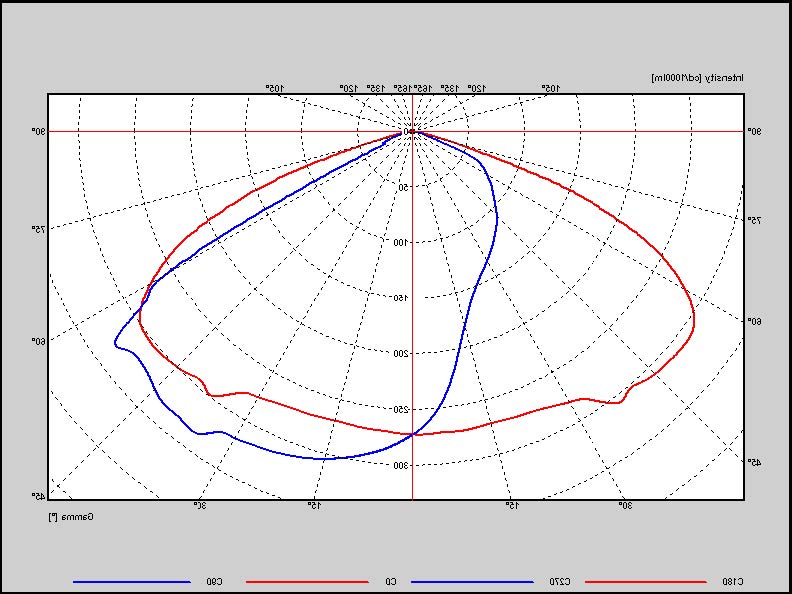Click the red line sample beside C0

pyautogui.click(x=307, y=582)
